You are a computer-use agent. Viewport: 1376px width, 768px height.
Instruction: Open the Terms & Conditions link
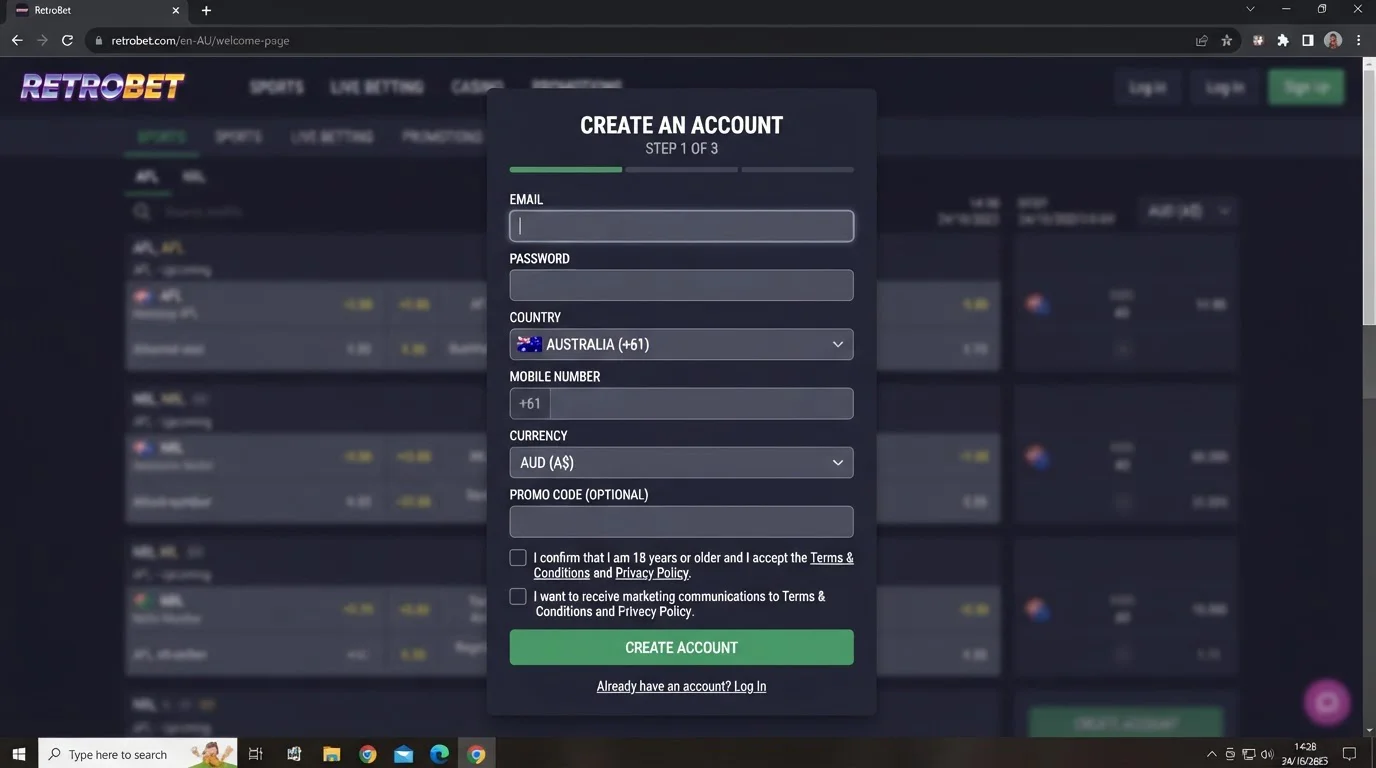tap(831, 558)
